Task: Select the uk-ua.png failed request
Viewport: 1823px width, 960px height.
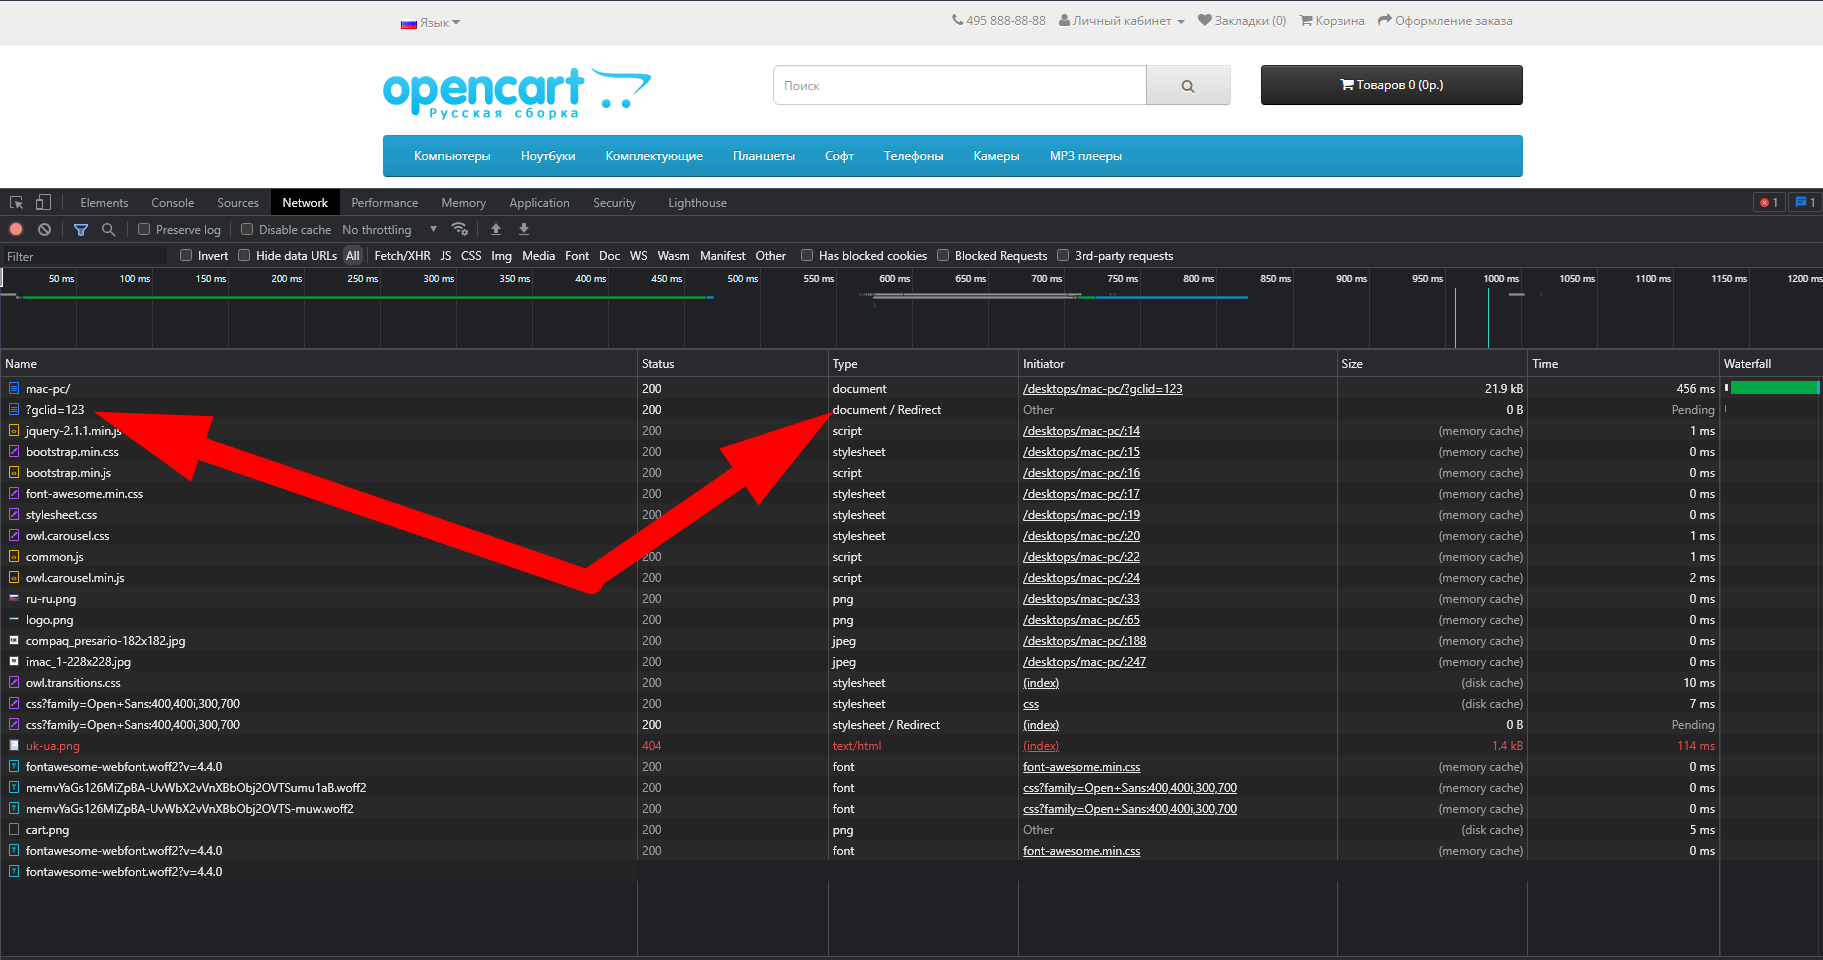Action: point(53,746)
